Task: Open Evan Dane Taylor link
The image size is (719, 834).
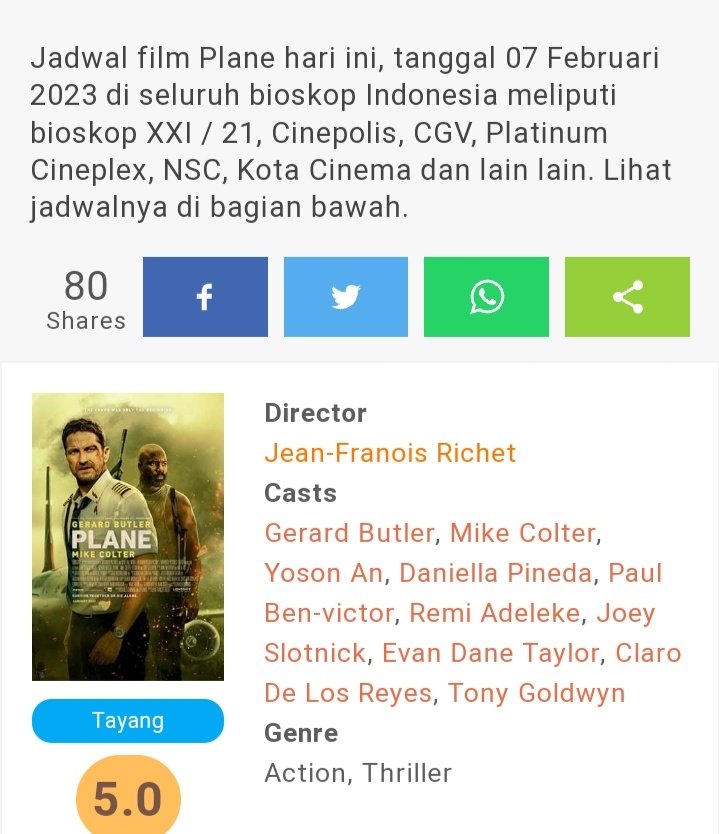Action: tap(491, 653)
